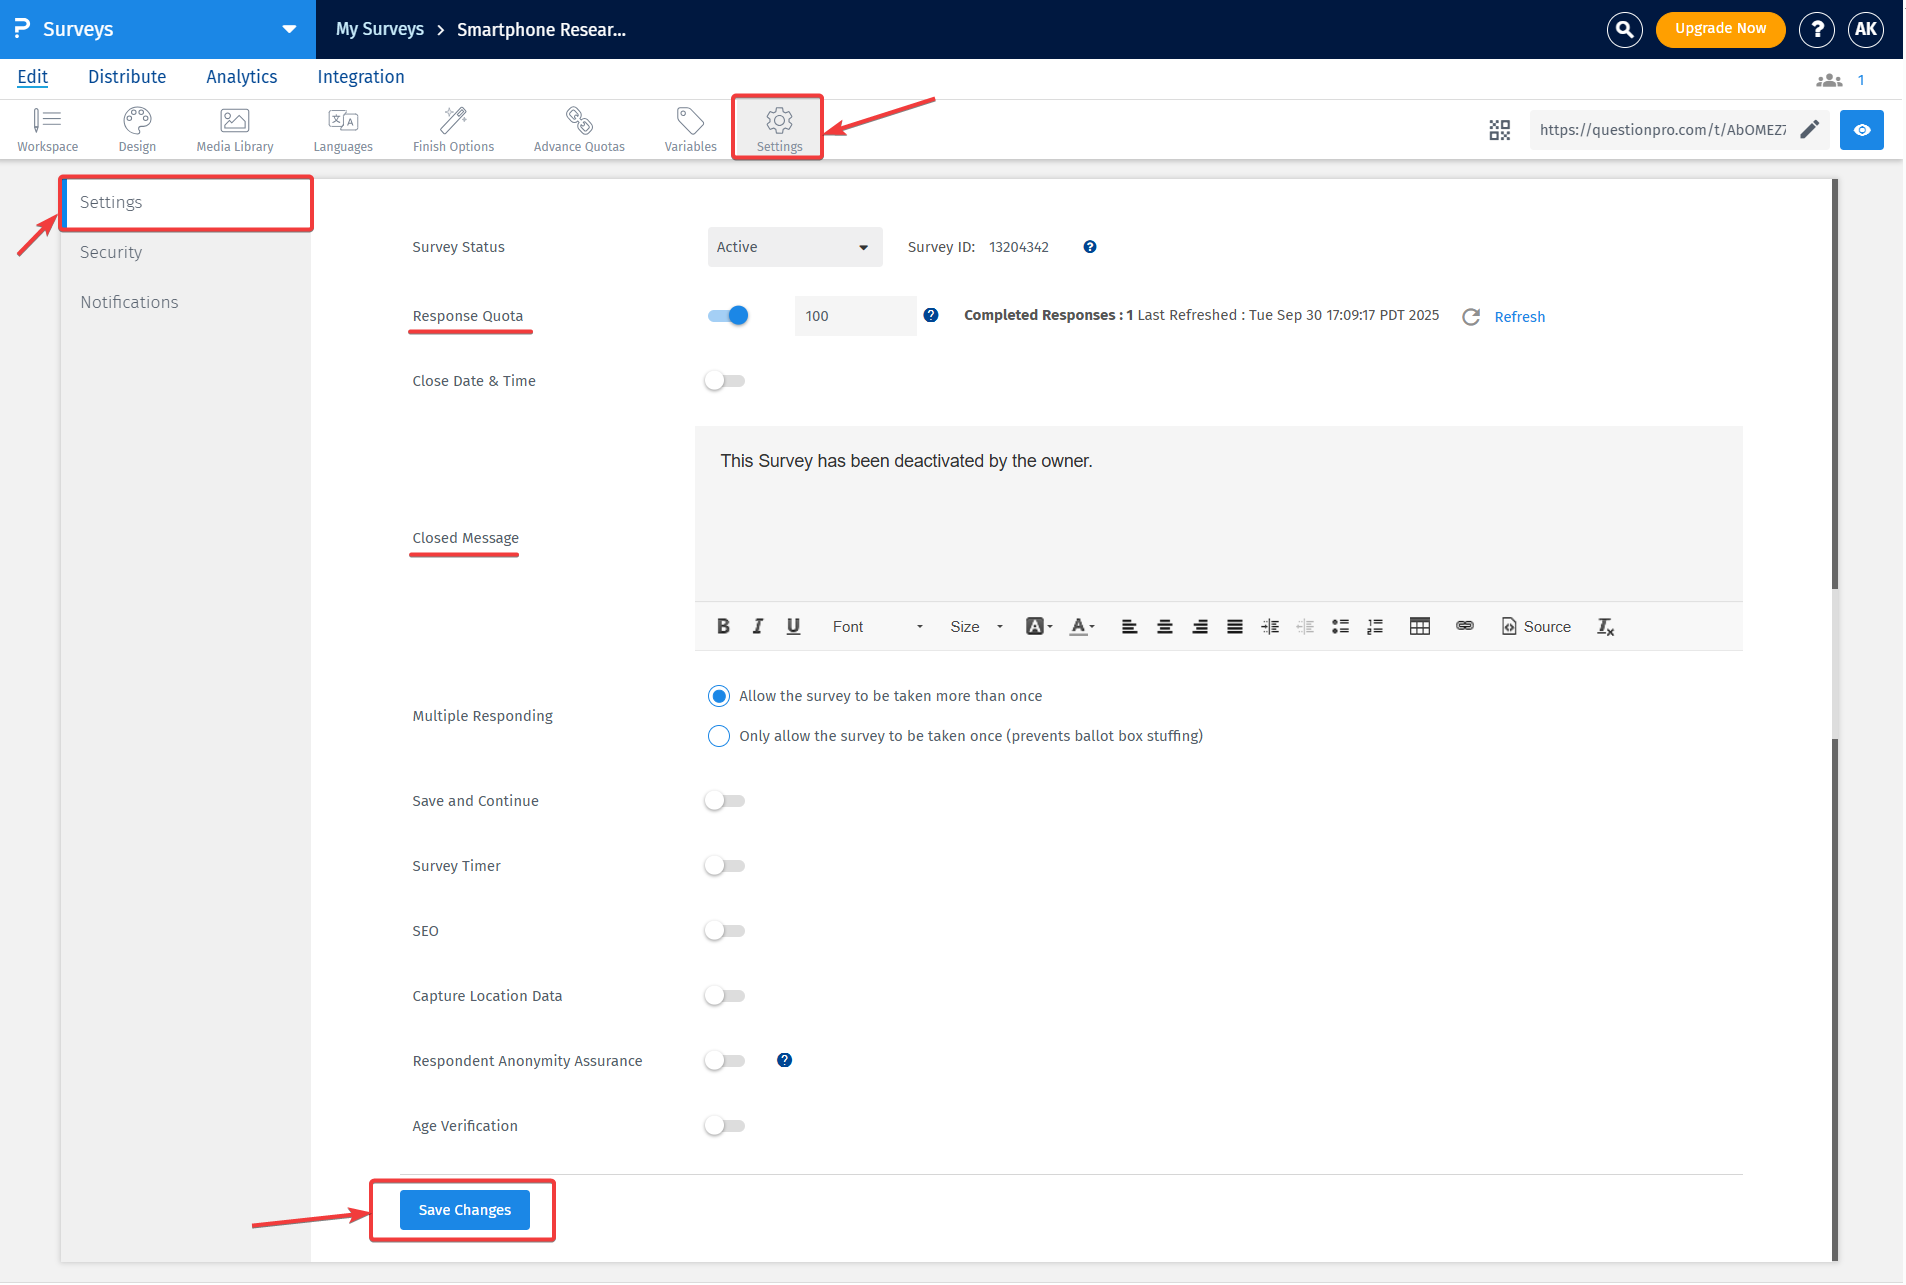Insert a table in the Closed Message editor

point(1419,626)
